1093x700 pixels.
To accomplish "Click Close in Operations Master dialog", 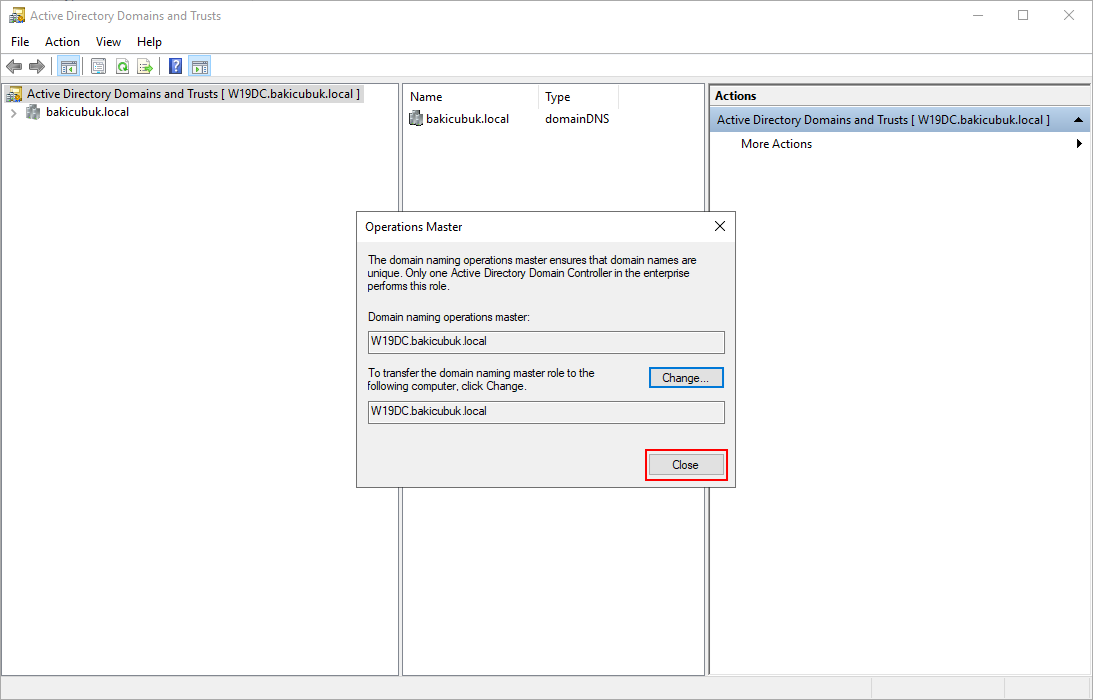I will [686, 465].
